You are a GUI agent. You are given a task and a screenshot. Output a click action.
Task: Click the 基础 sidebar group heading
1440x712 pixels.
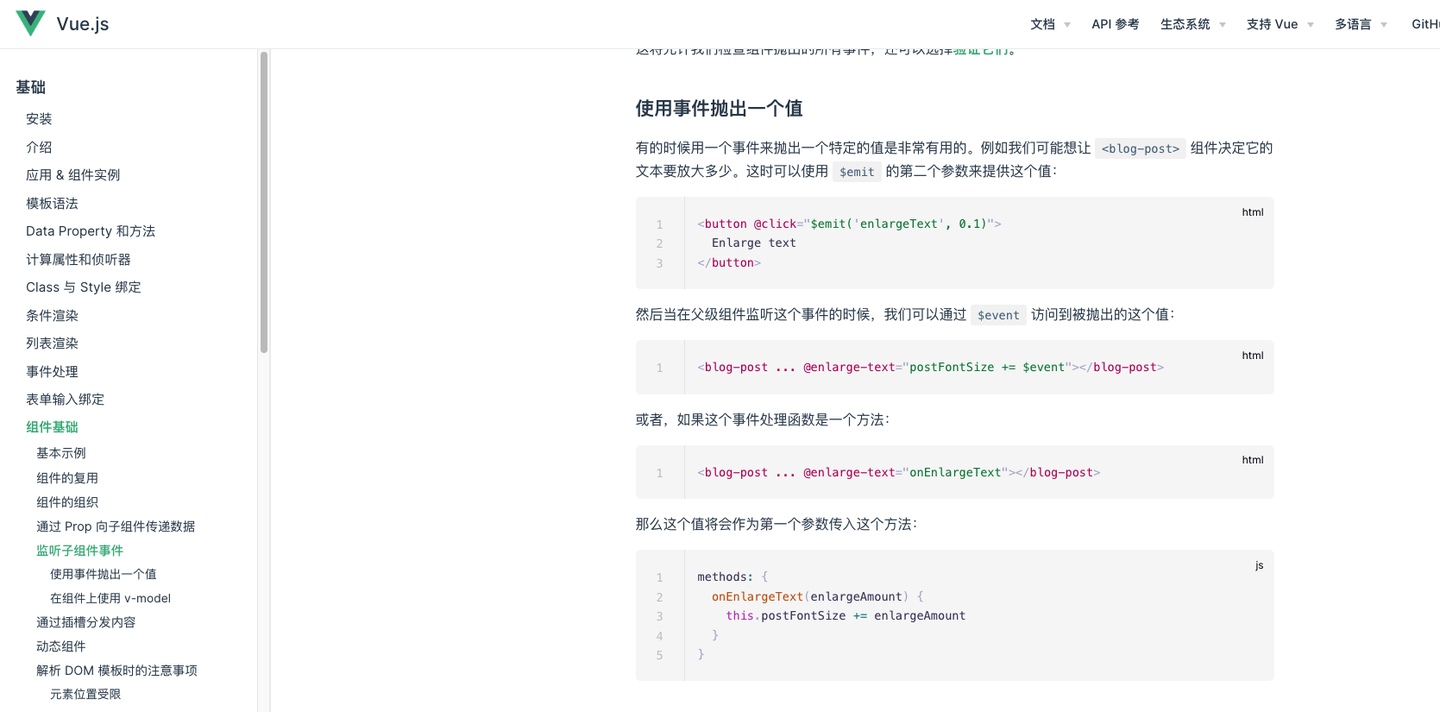coord(31,87)
